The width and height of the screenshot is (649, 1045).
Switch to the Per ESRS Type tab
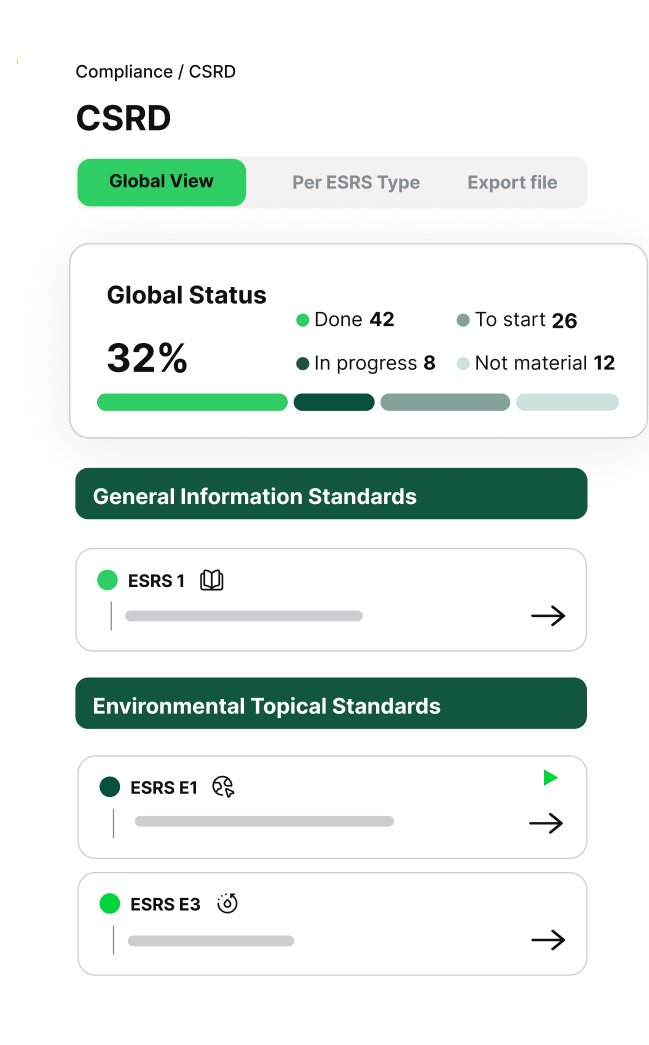[356, 183]
